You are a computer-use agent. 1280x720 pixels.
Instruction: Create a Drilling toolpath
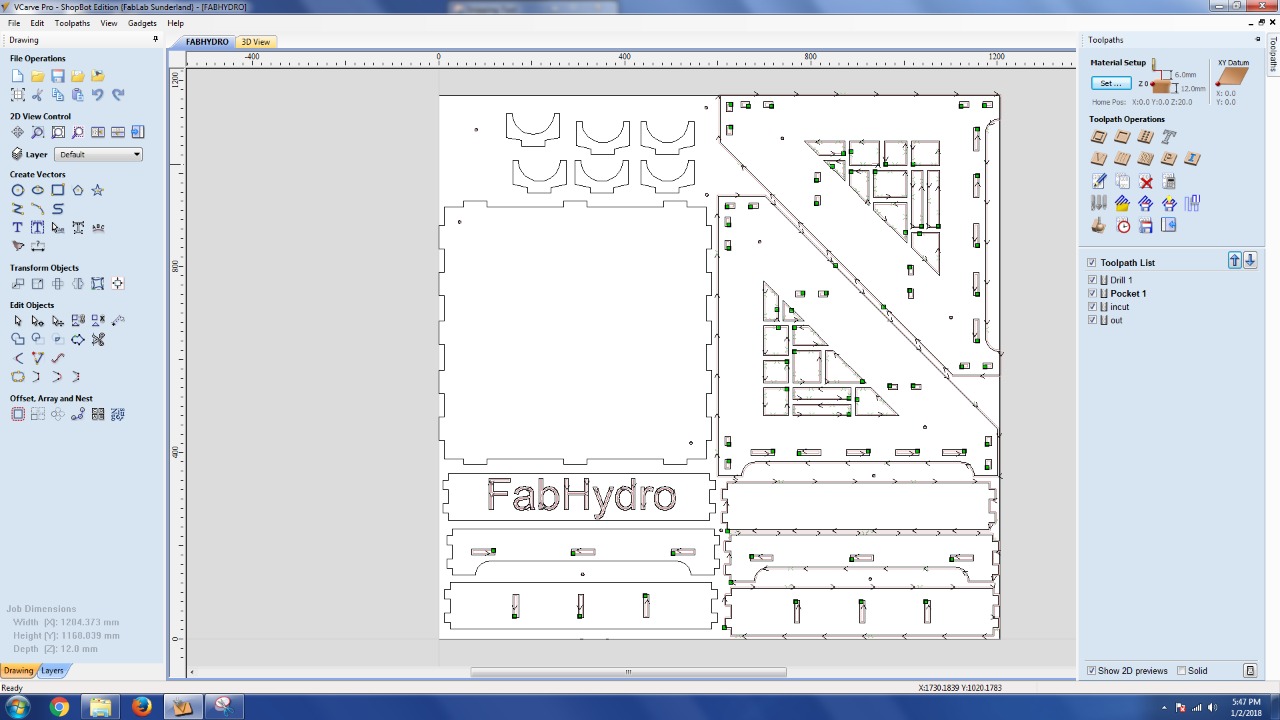tap(1145, 137)
